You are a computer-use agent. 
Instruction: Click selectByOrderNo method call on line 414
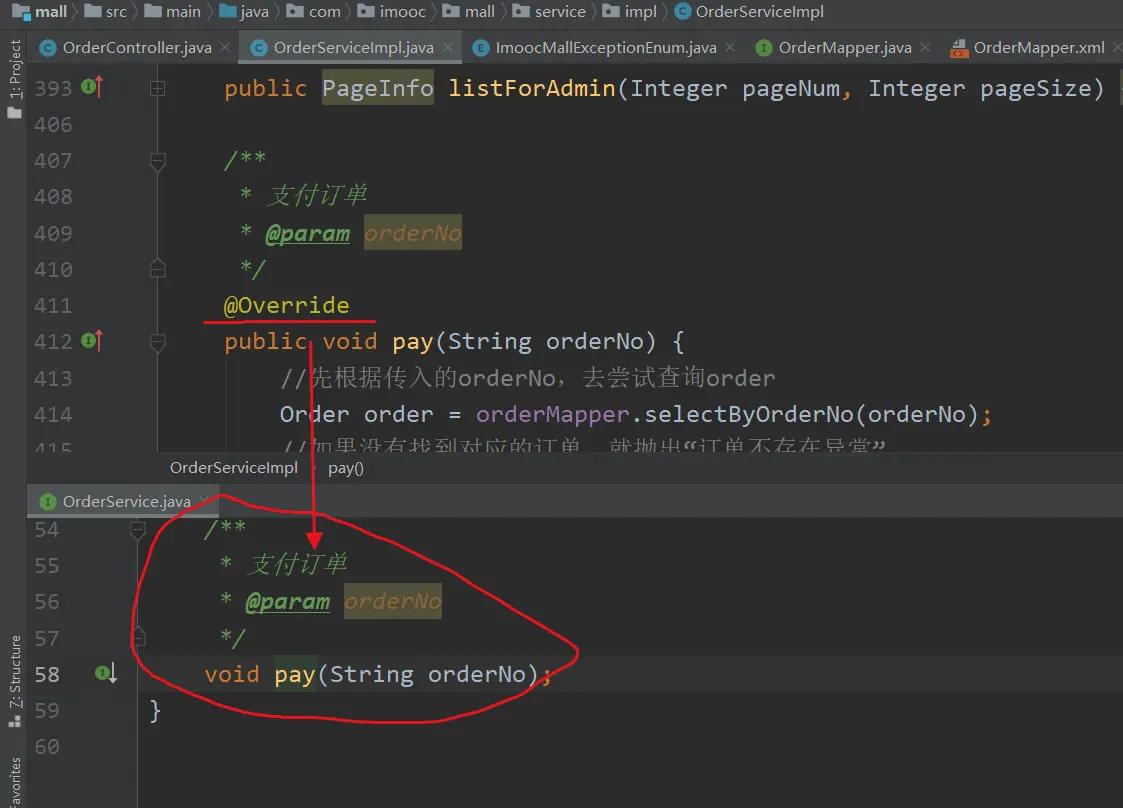pyautogui.click(x=753, y=414)
